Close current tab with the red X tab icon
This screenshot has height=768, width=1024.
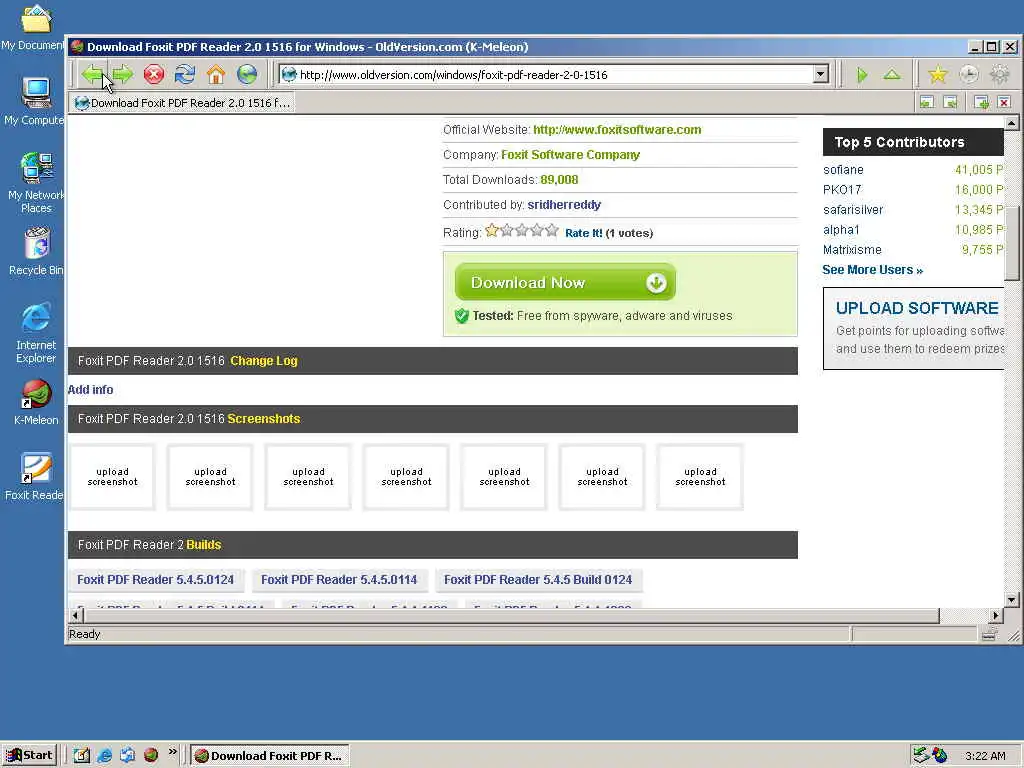click(x=1004, y=102)
